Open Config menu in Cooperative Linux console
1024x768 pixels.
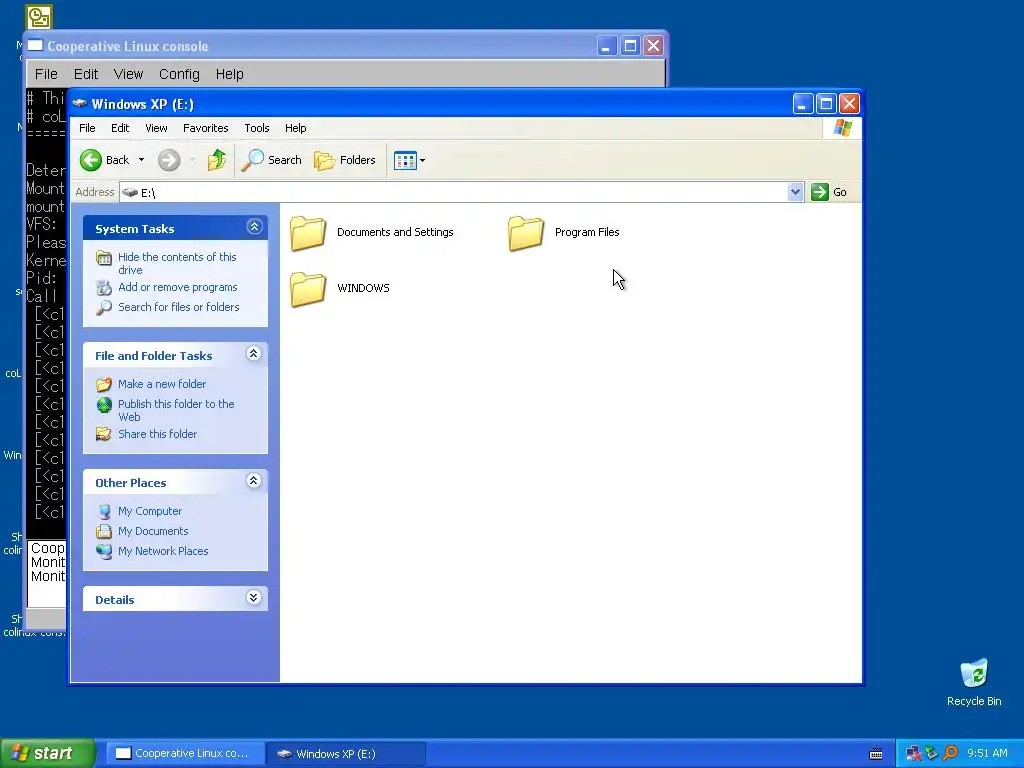tap(179, 74)
